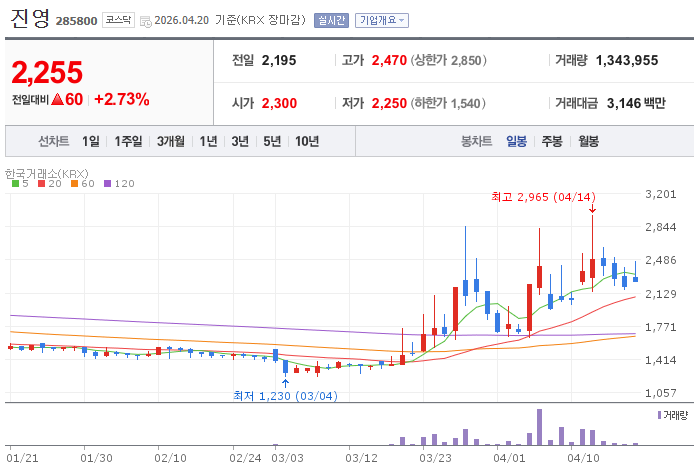The height and width of the screenshot is (469, 694).
Task: Click the 최고 2,965 (04/14) high marker
Action: pos(543,197)
